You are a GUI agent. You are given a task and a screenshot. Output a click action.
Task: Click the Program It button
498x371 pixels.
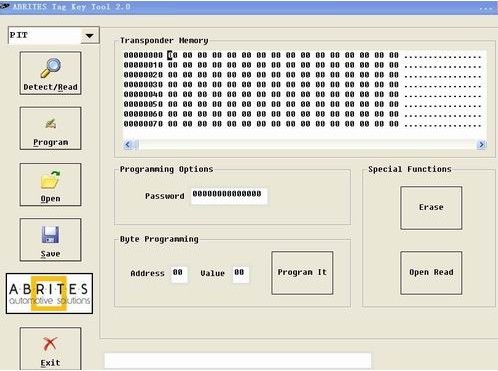[x=302, y=273]
